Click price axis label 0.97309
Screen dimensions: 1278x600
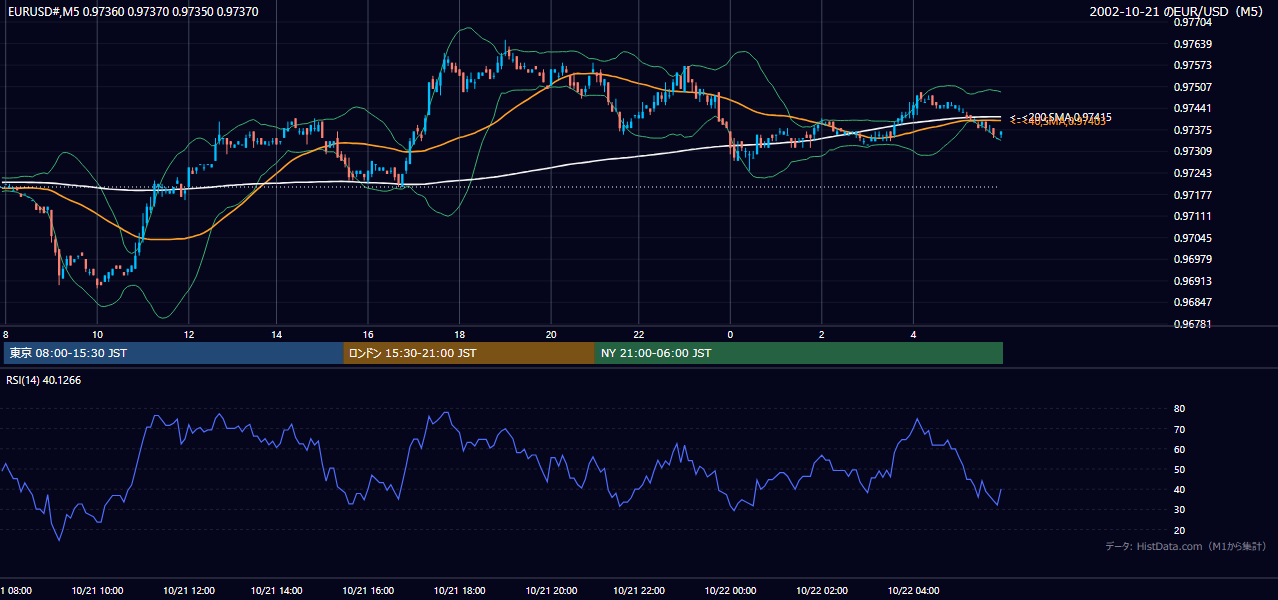coord(1192,151)
